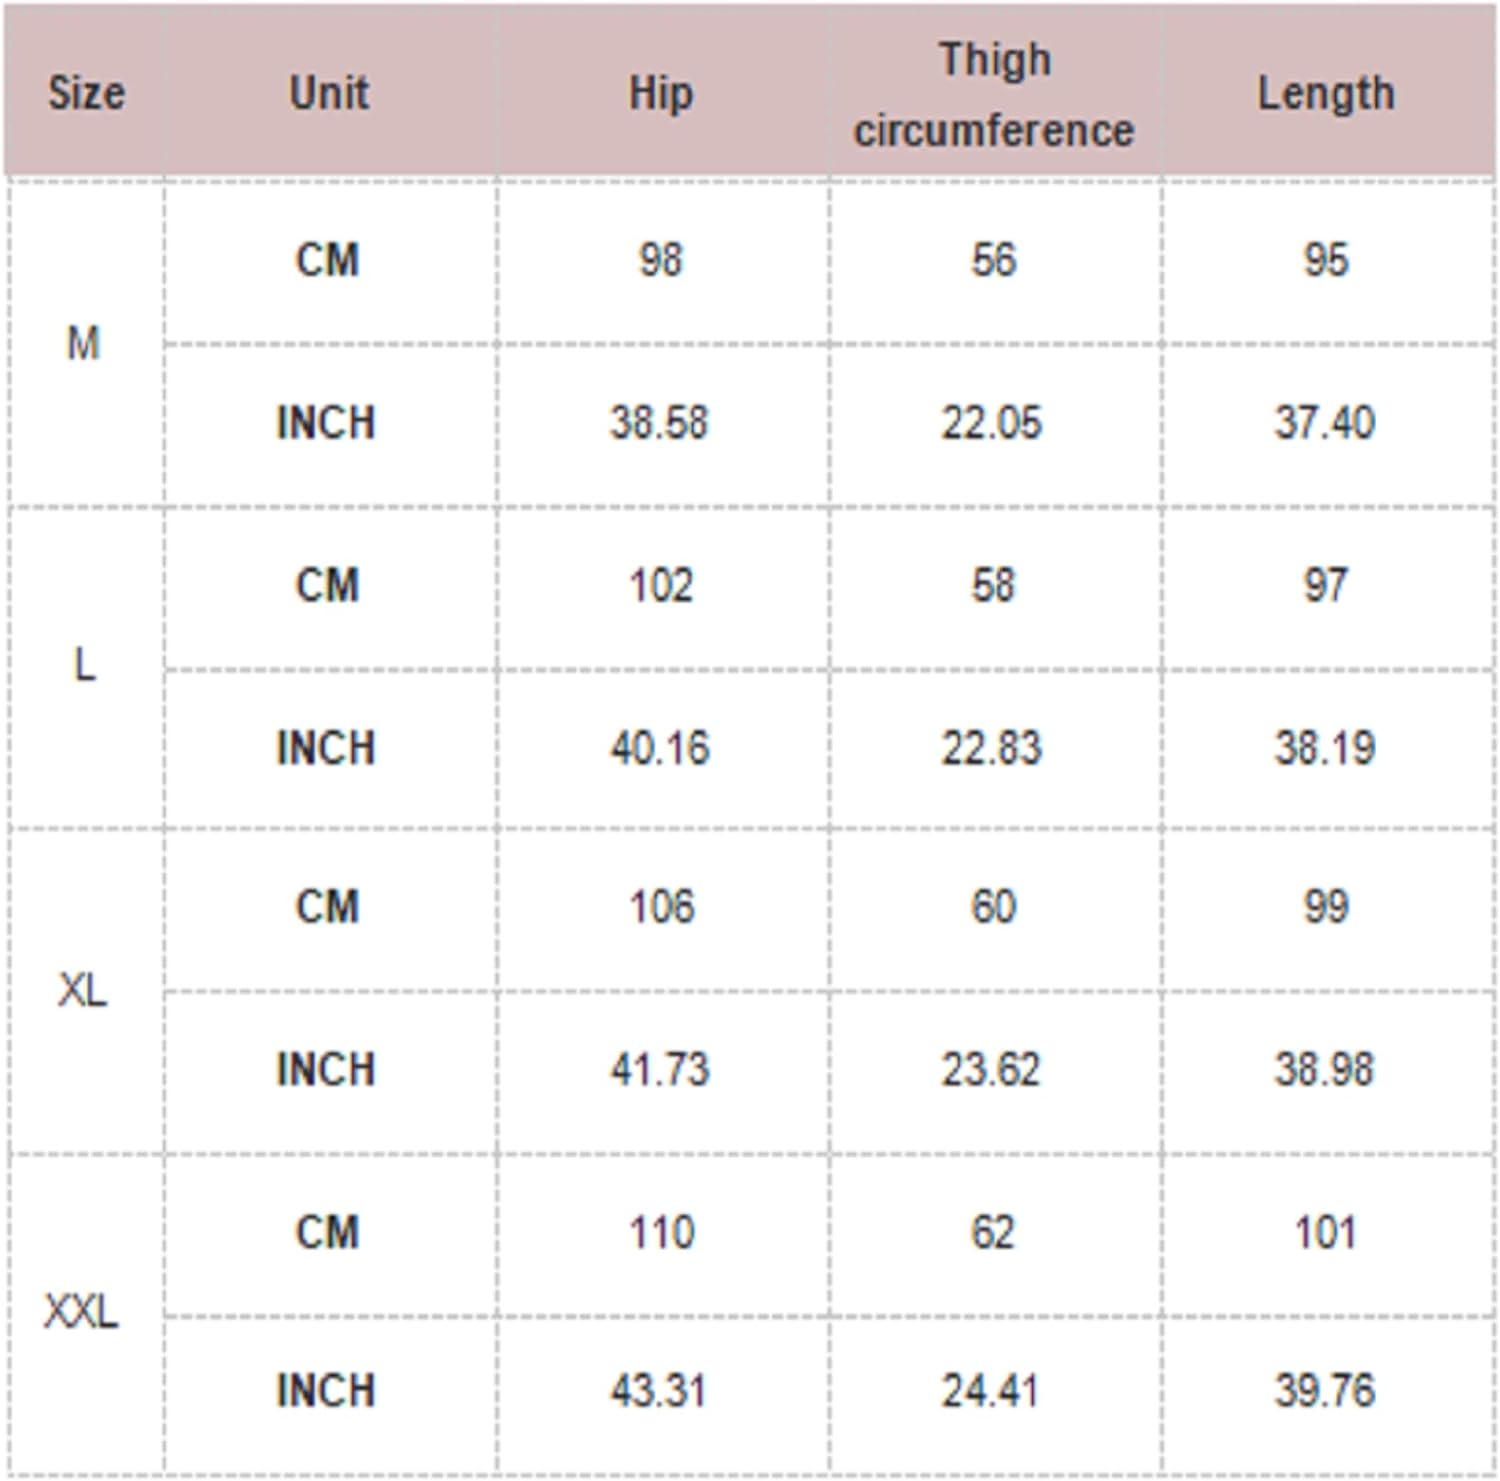The width and height of the screenshot is (1500, 1481).
Task: Click the hip value 43.31
Action: point(660,1391)
